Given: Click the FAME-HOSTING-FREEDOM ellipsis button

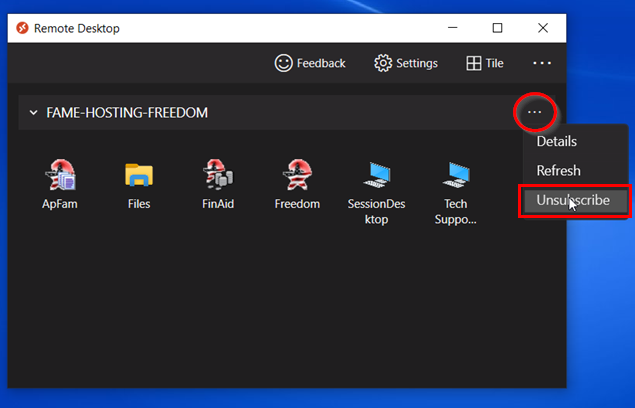Looking at the screenshot, I should click(535, 112).
